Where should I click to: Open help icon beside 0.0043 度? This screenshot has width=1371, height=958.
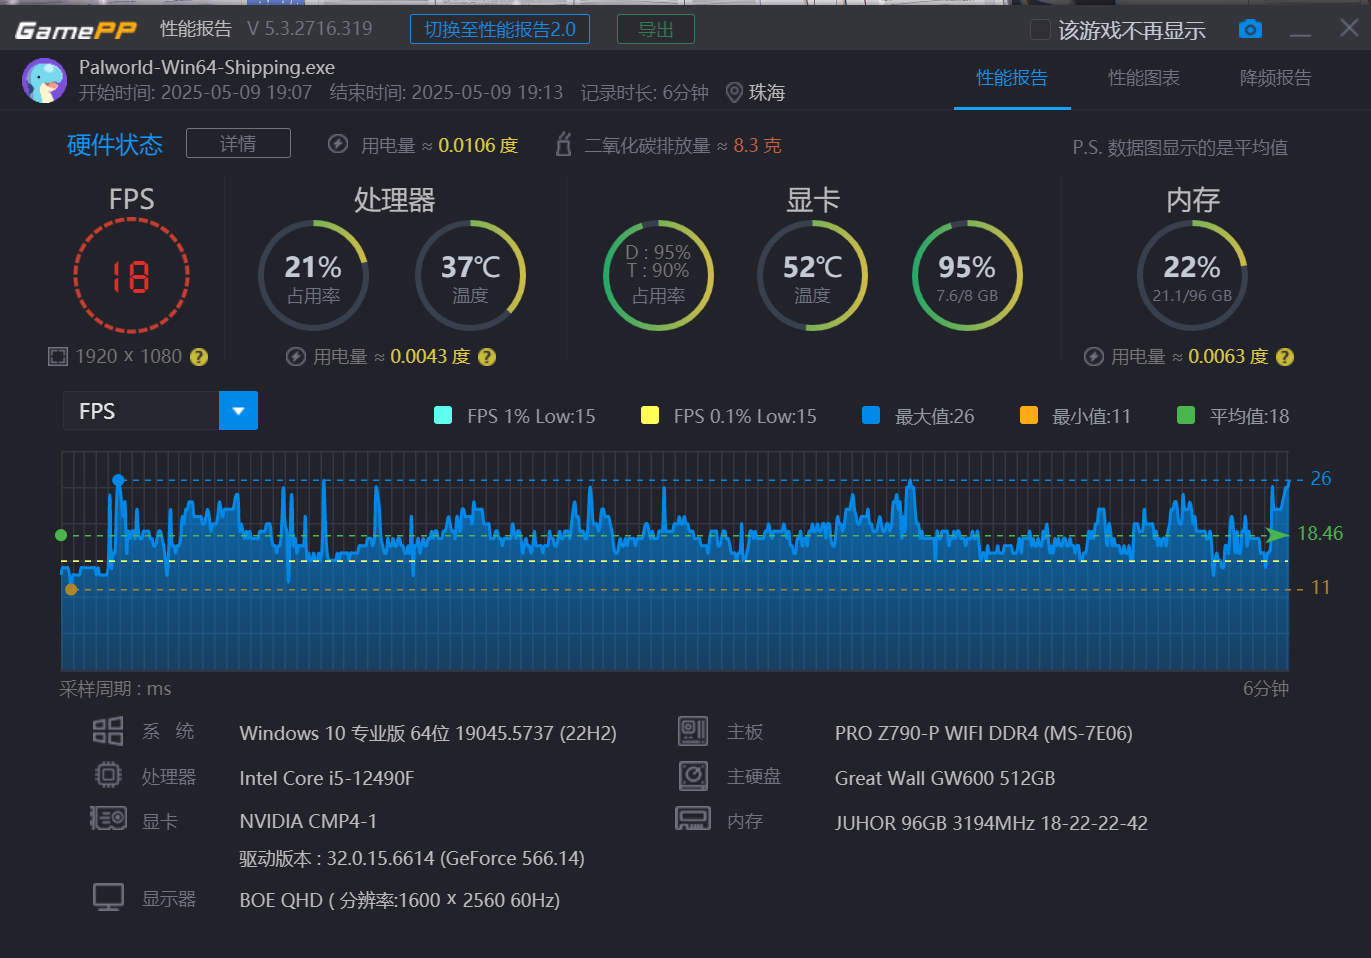tap(487, 357)
